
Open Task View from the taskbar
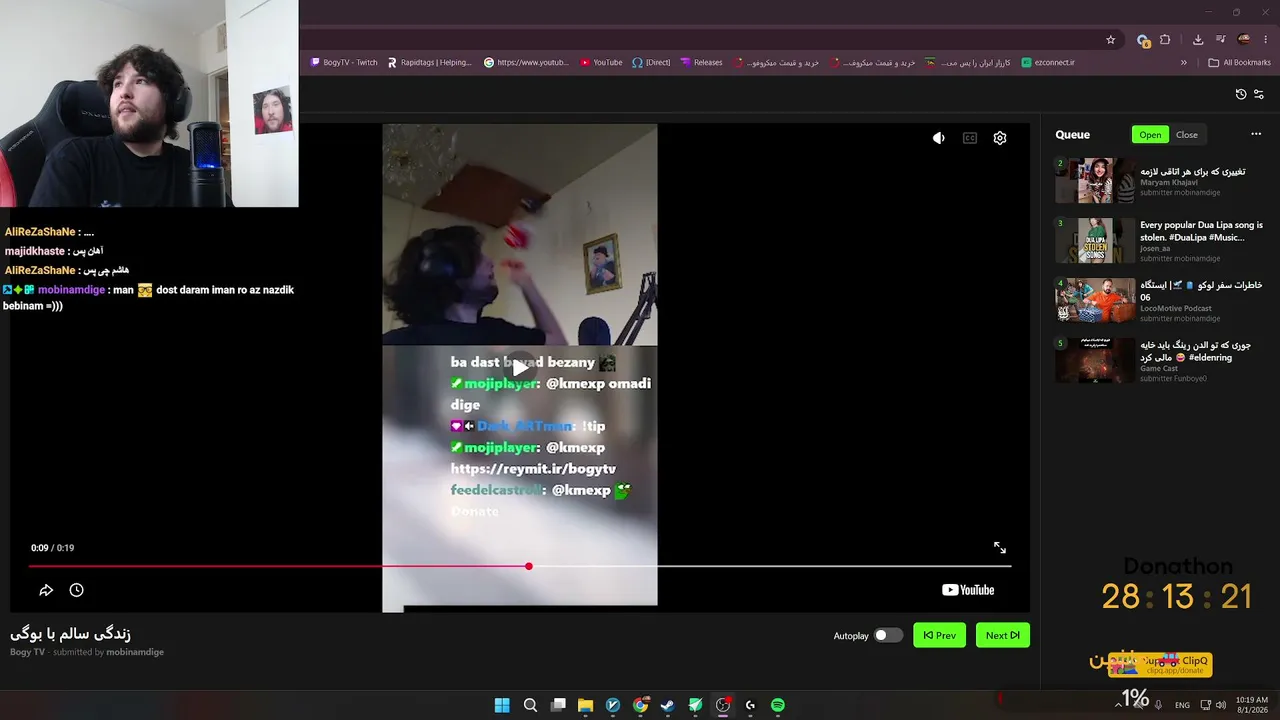[558, 705]
